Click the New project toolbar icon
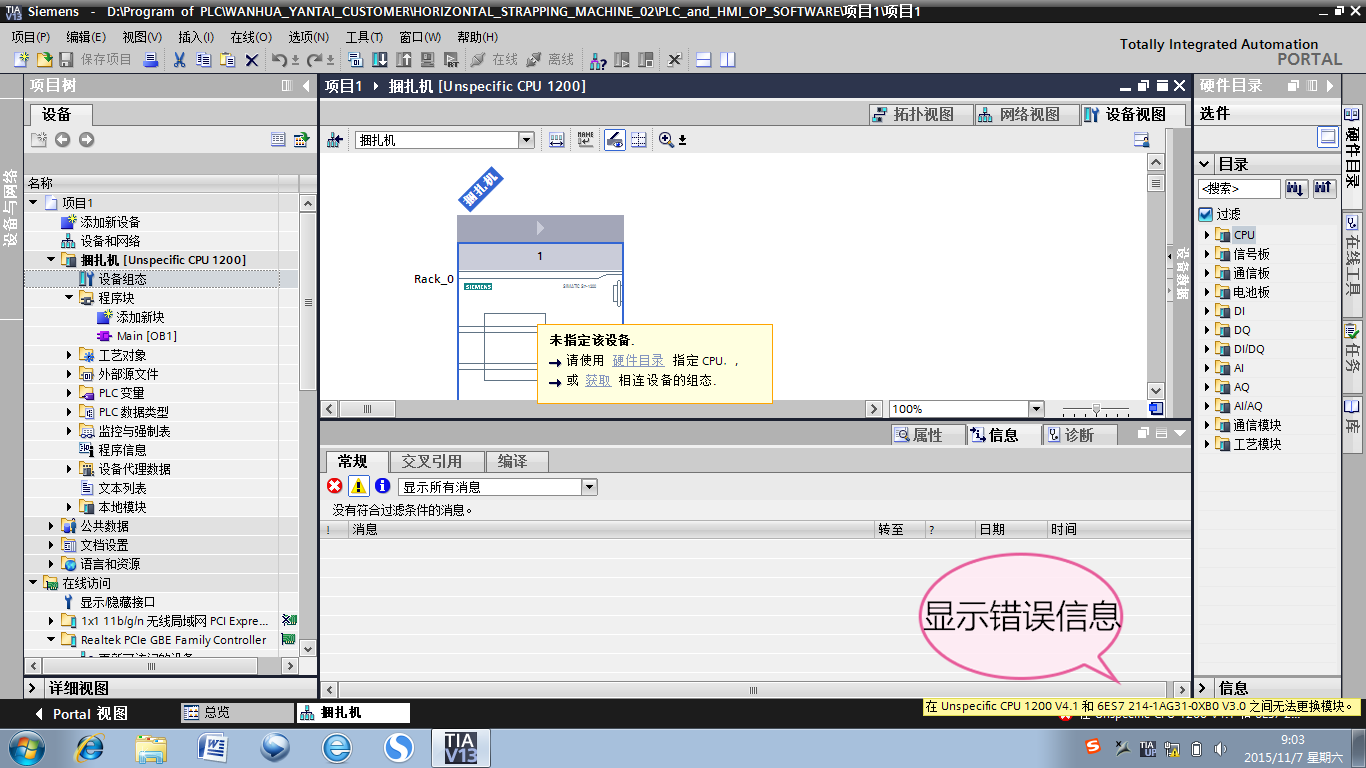This screenshot has width=1366, height=768. [21, 60]
